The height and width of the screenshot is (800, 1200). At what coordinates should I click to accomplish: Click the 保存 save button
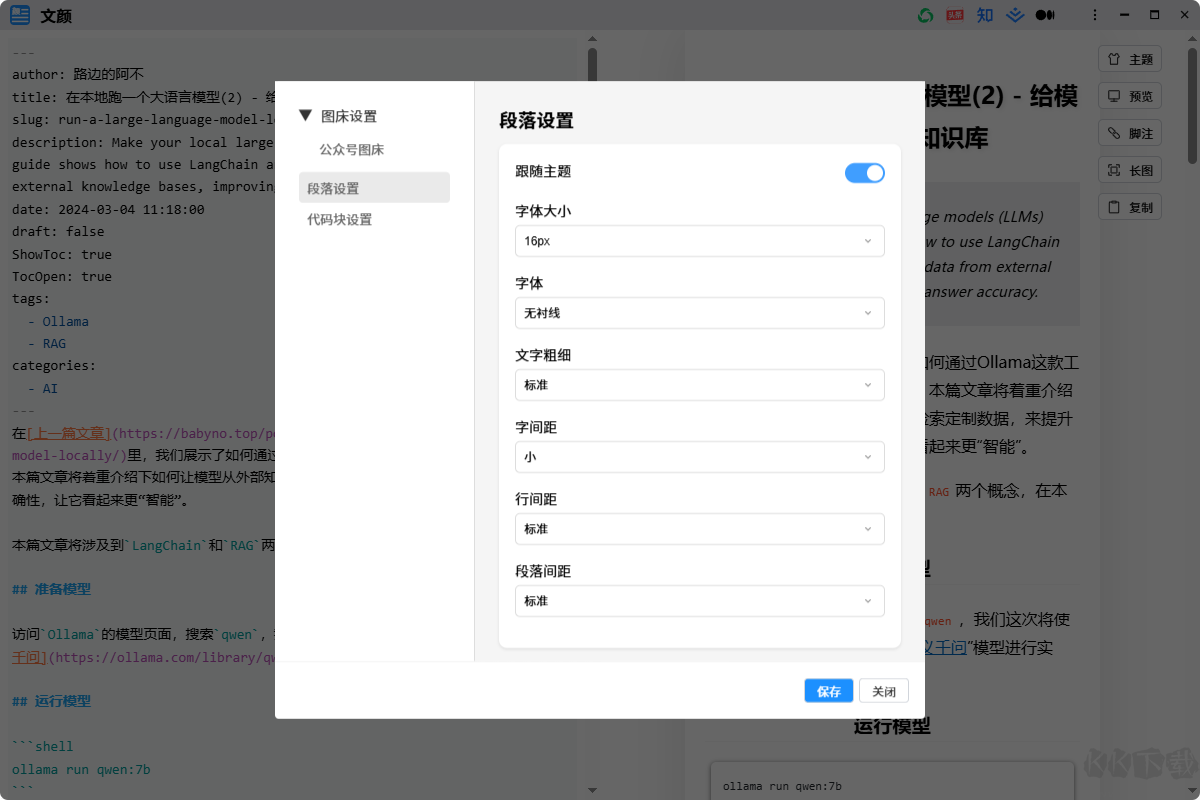click(x=829, y=691)
